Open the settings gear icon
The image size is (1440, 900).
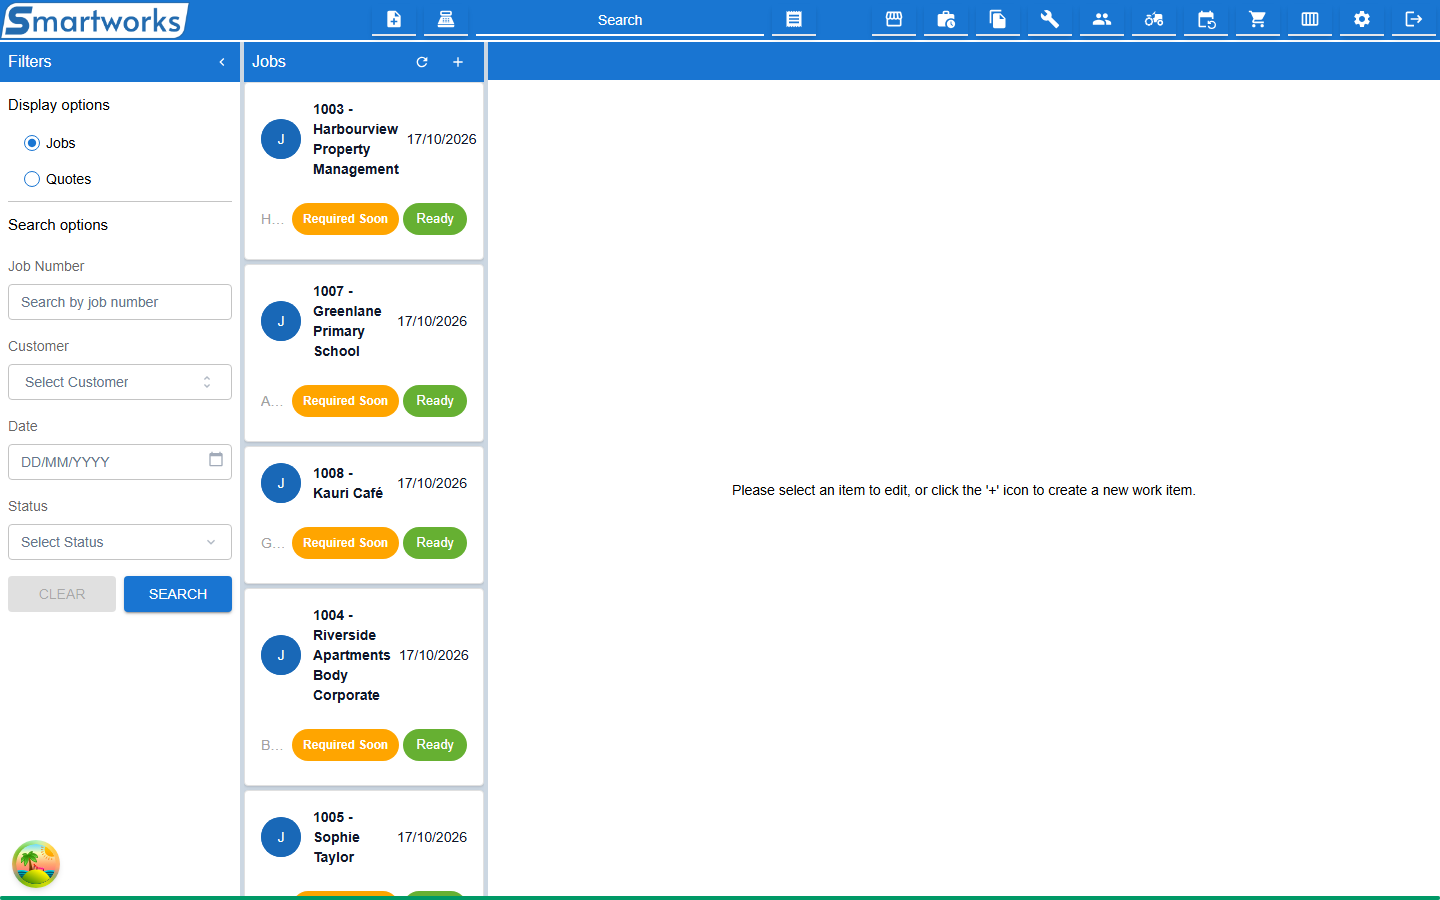[1362, 19]
